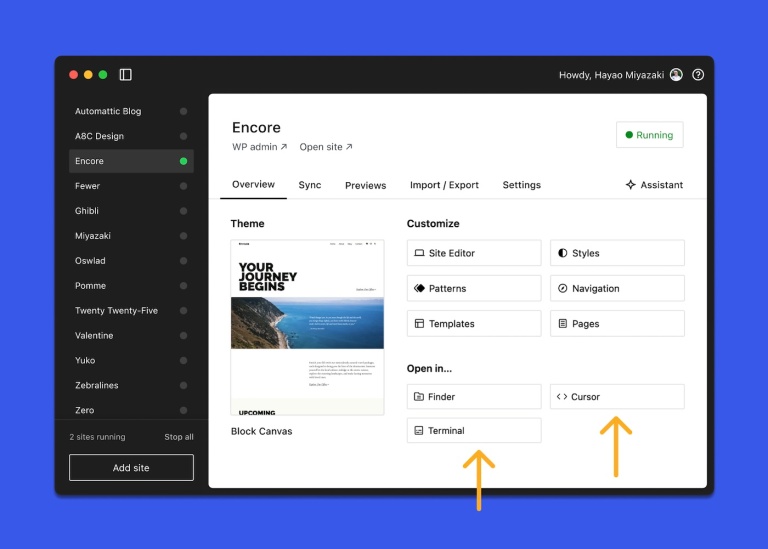Switch to the Previews tab
Screen dimensions: 768x549
point(365,185)
